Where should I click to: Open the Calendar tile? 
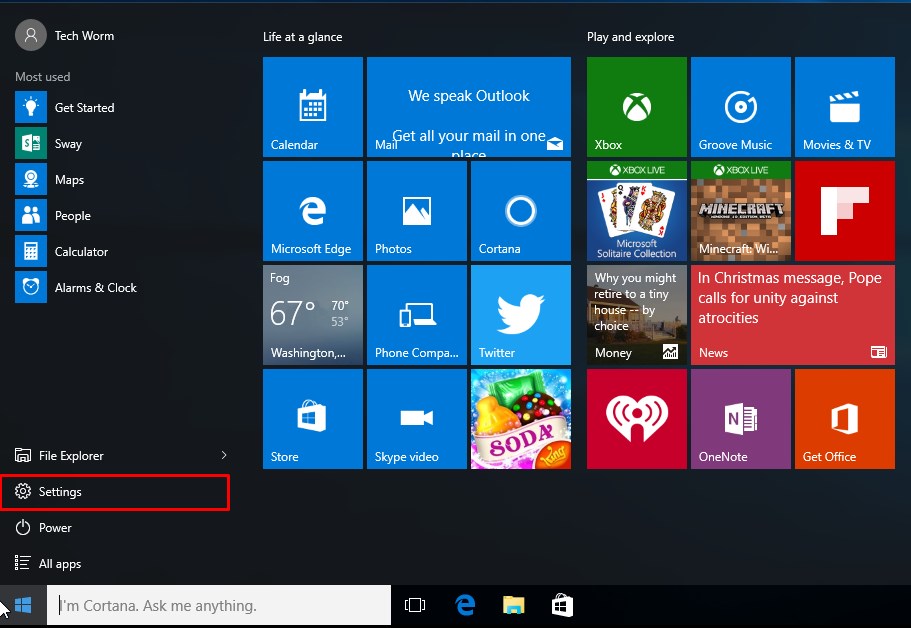[312, 106]
